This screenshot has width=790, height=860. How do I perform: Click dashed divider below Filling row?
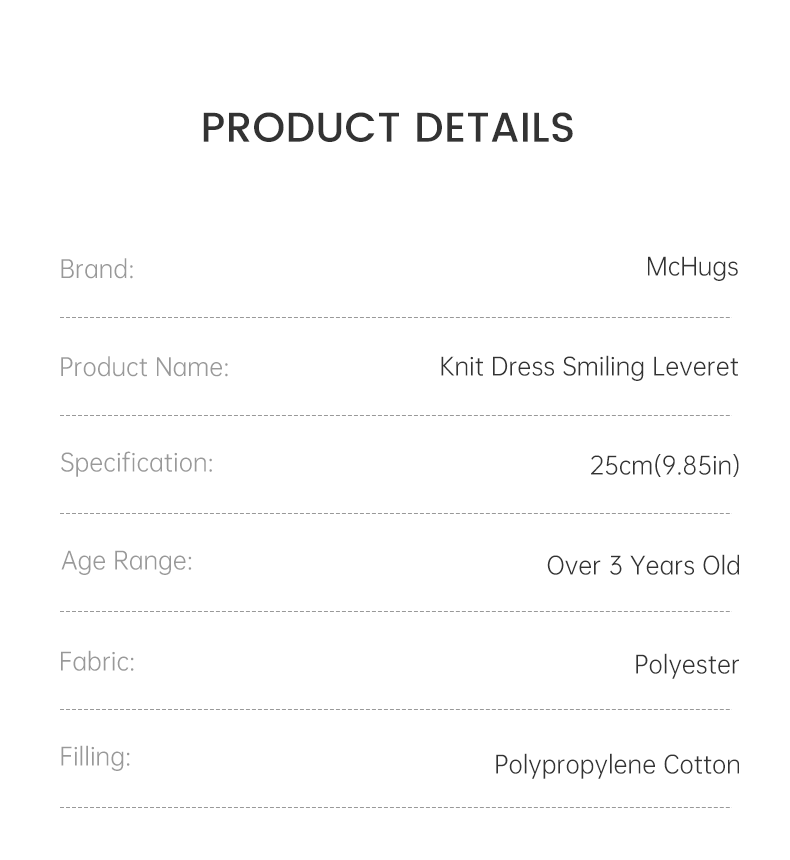click(395, 807)
